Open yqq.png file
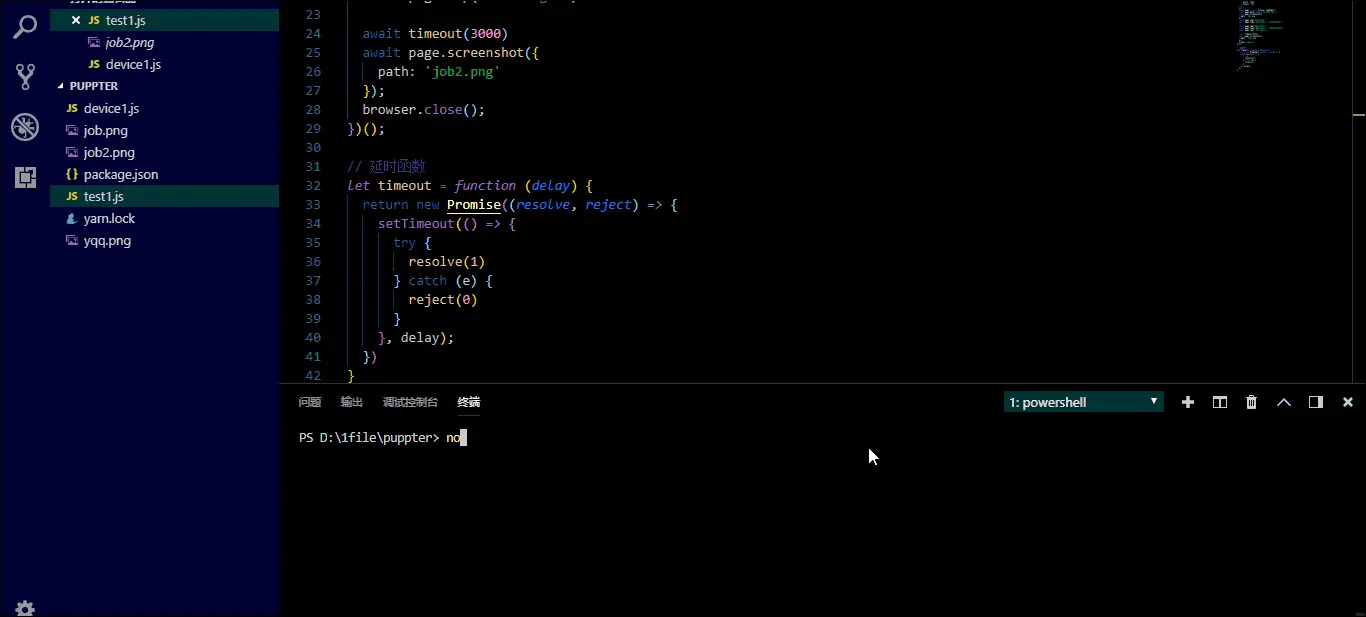The height and width of the screenshot is (617, 1366). coord(107,240)
